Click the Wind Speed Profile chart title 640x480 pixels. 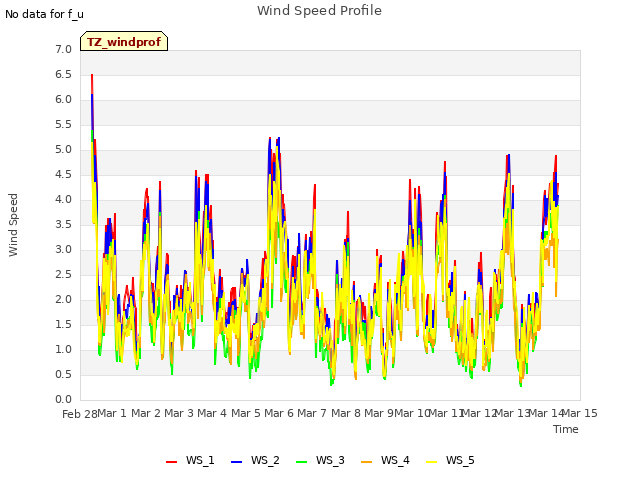[319, 11]
